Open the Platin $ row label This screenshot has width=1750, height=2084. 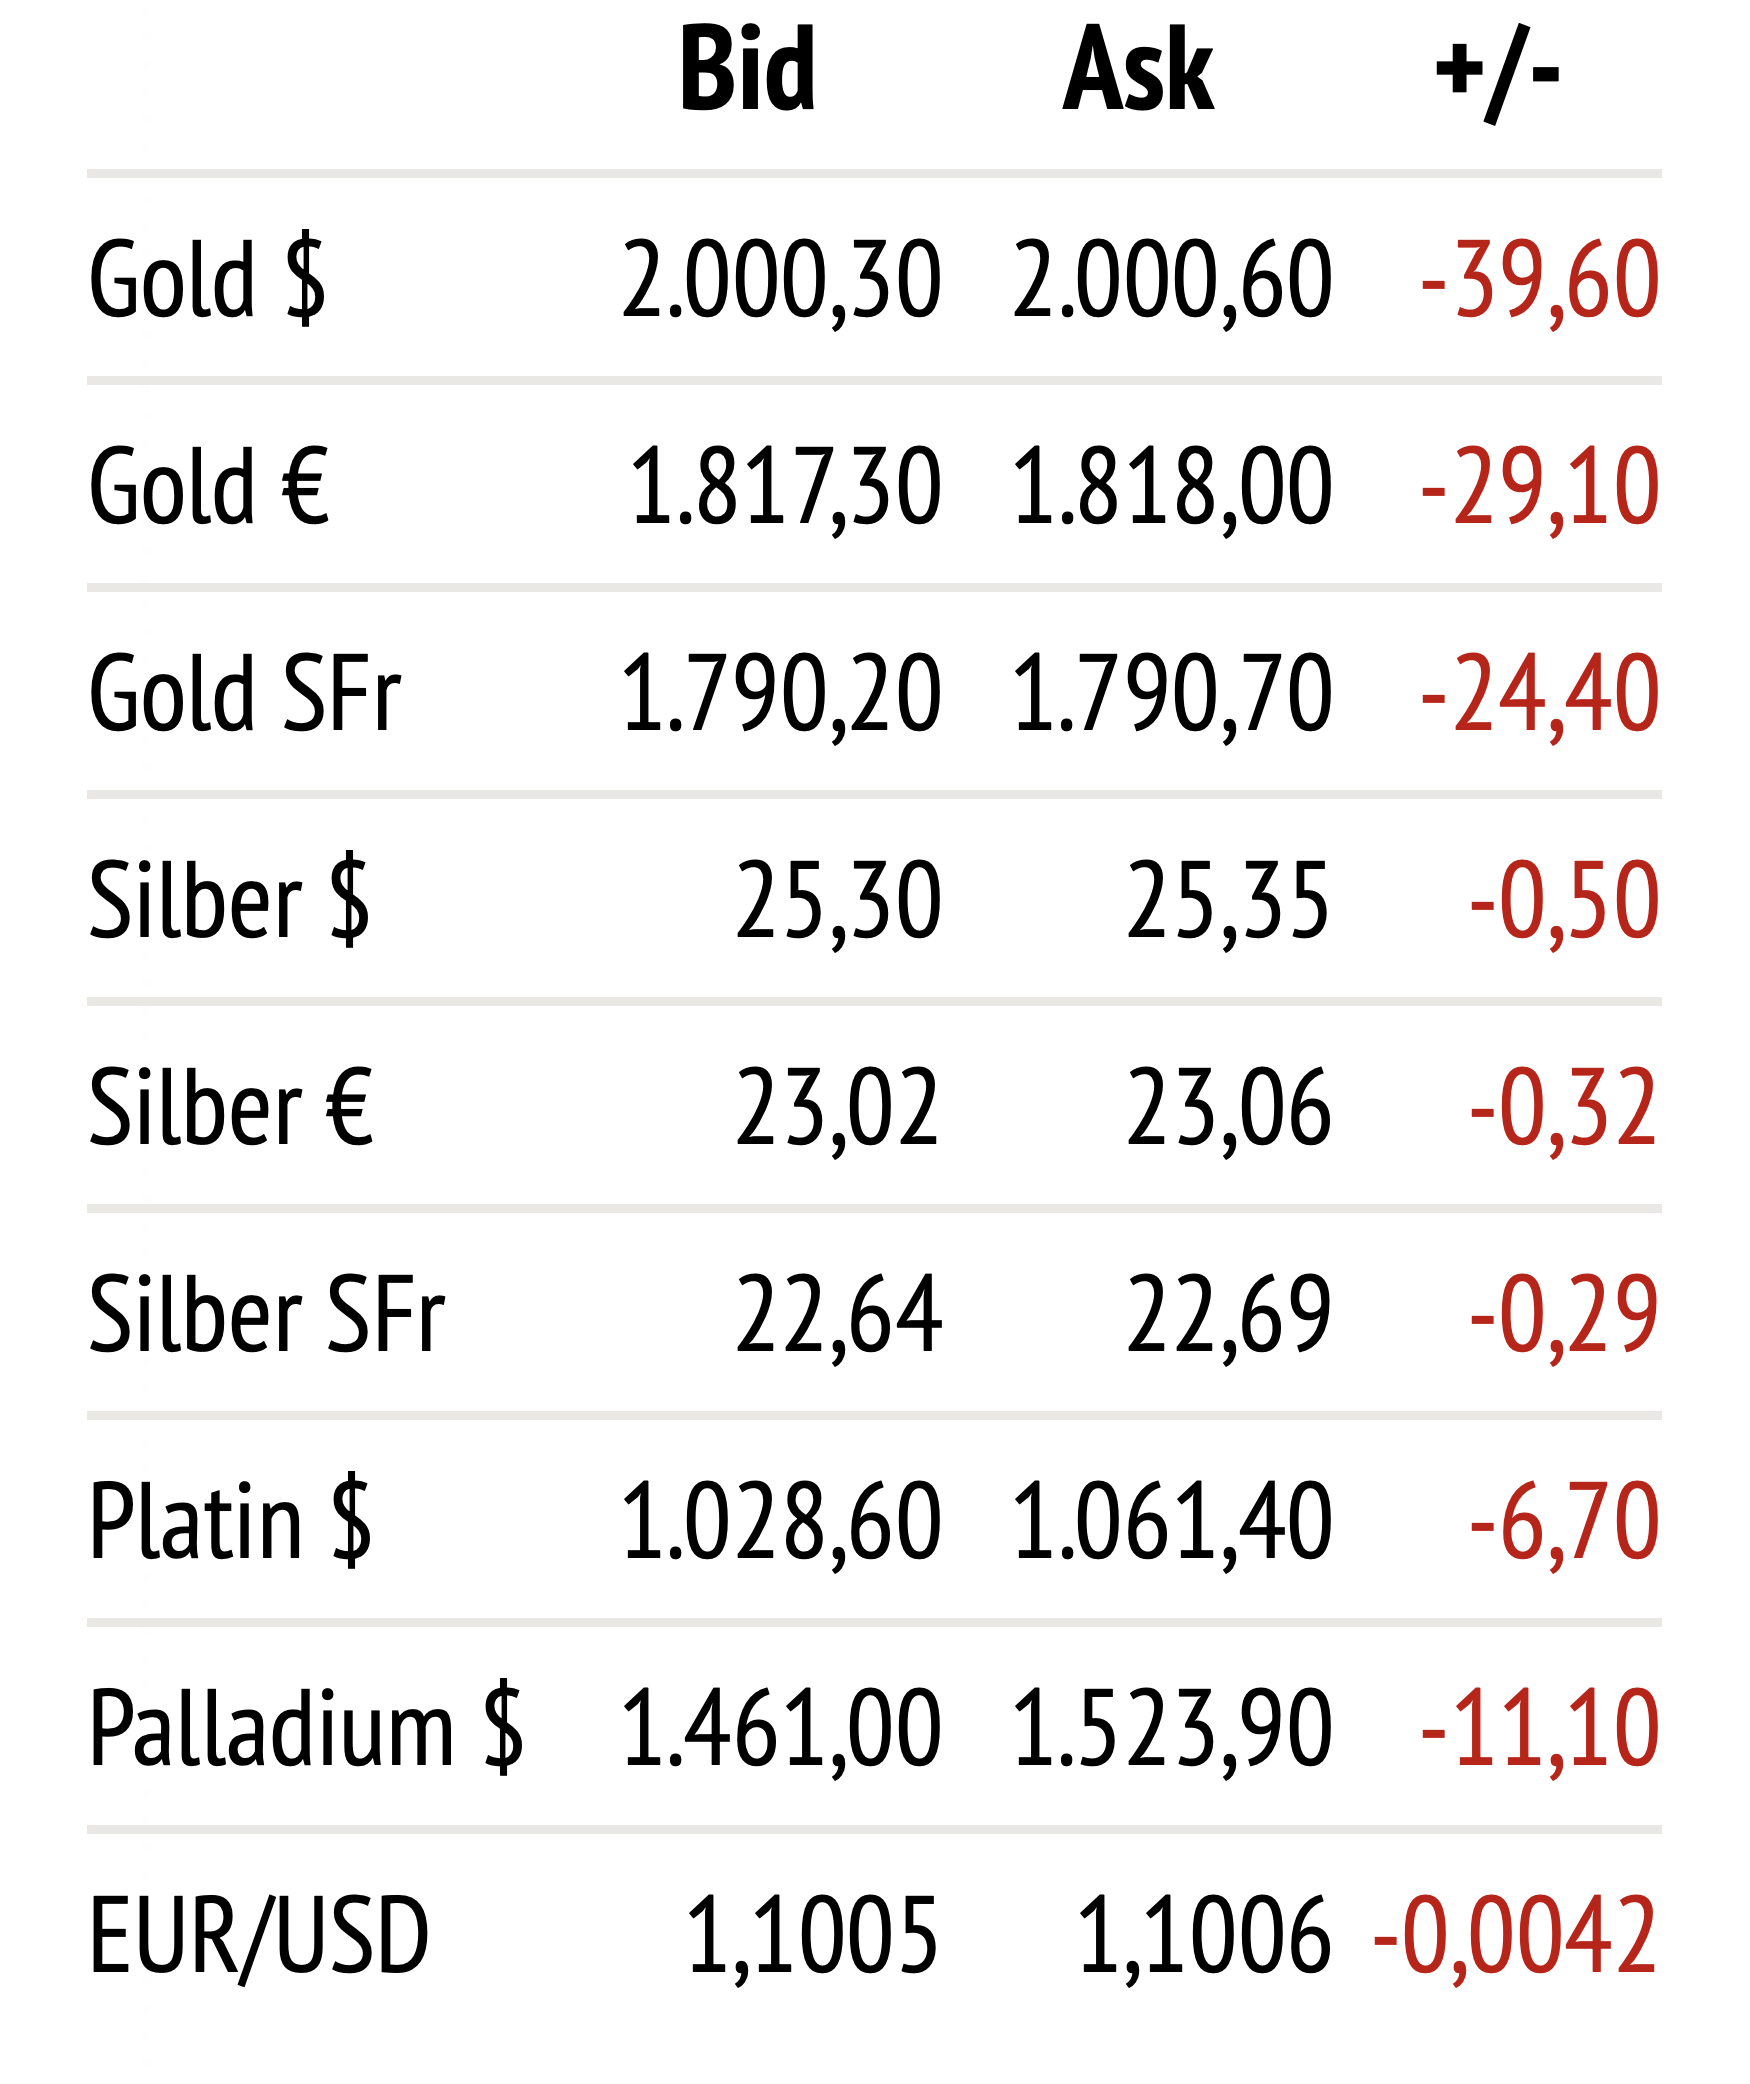tap(230, 1522)
